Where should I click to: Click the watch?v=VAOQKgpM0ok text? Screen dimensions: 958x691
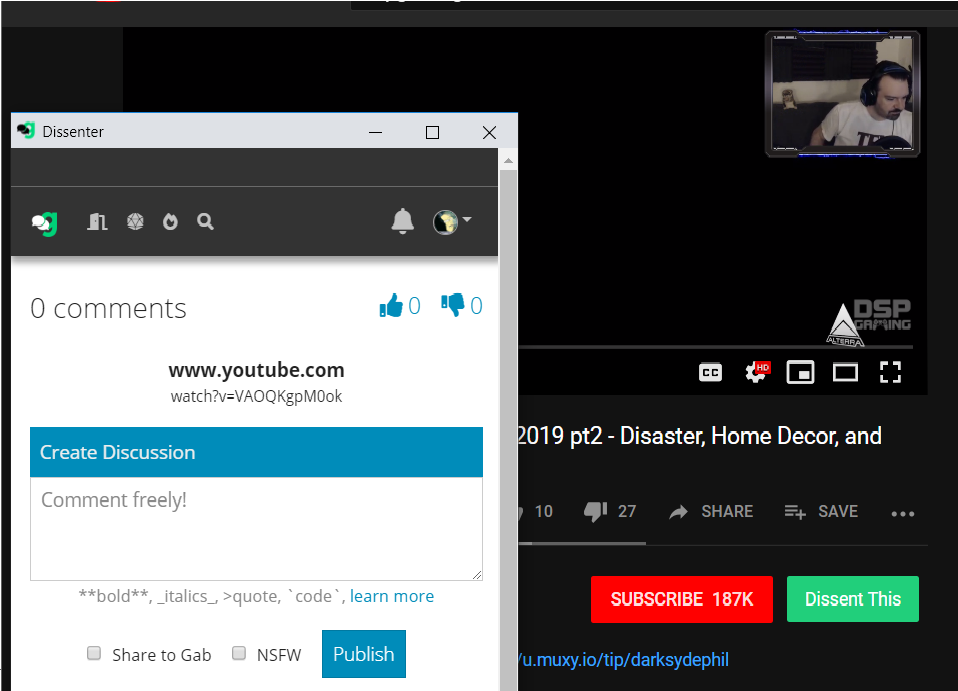[x=257, y=397]
